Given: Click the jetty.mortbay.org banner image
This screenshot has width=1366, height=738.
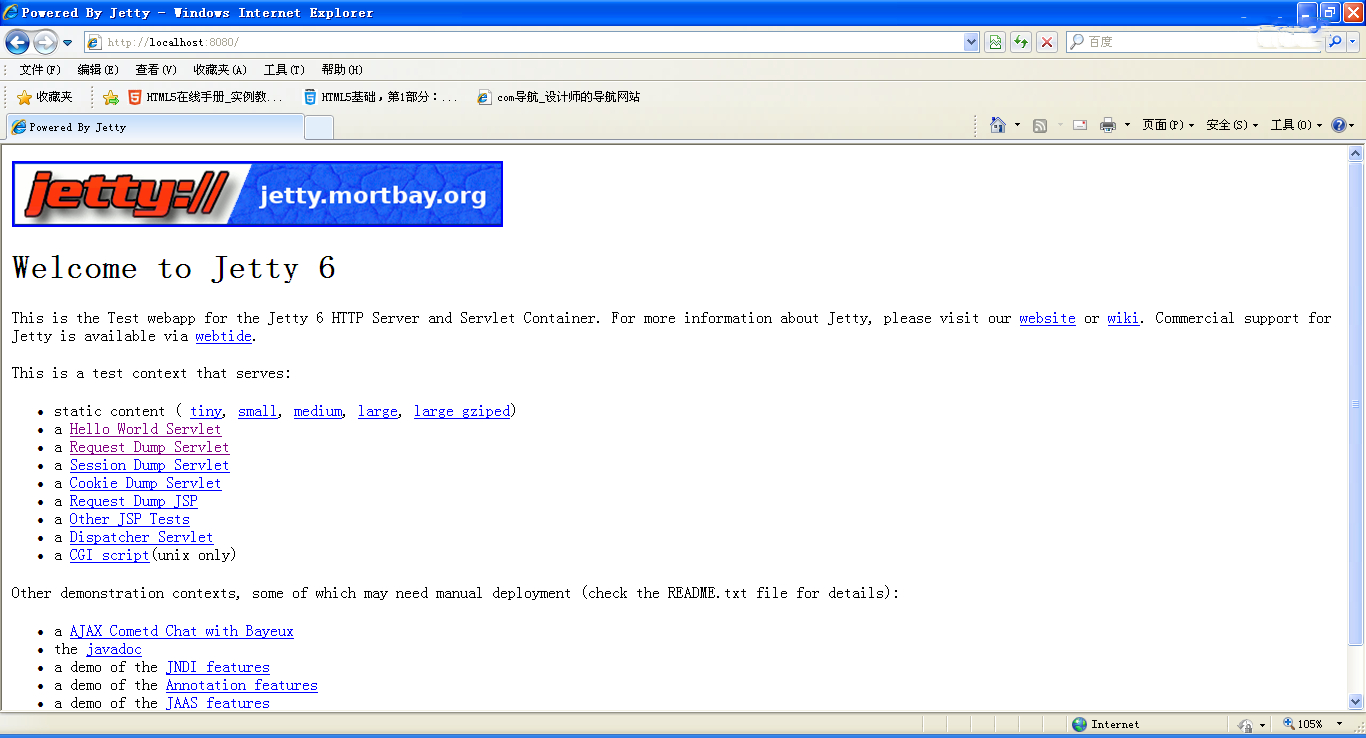Looking at the screenshot, I should tap(257, 194).
